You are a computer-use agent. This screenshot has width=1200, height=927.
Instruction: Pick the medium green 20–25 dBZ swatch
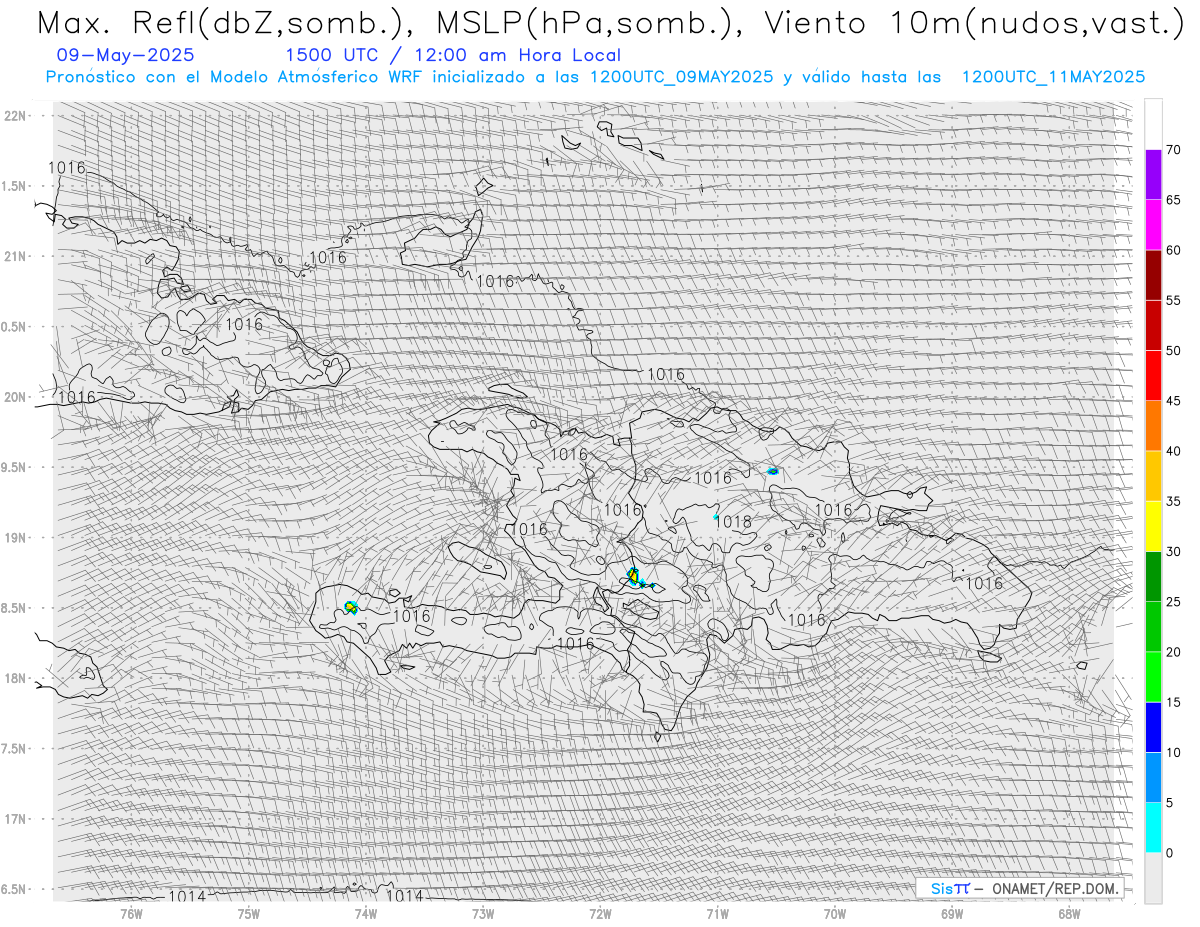pos(1153,627)
